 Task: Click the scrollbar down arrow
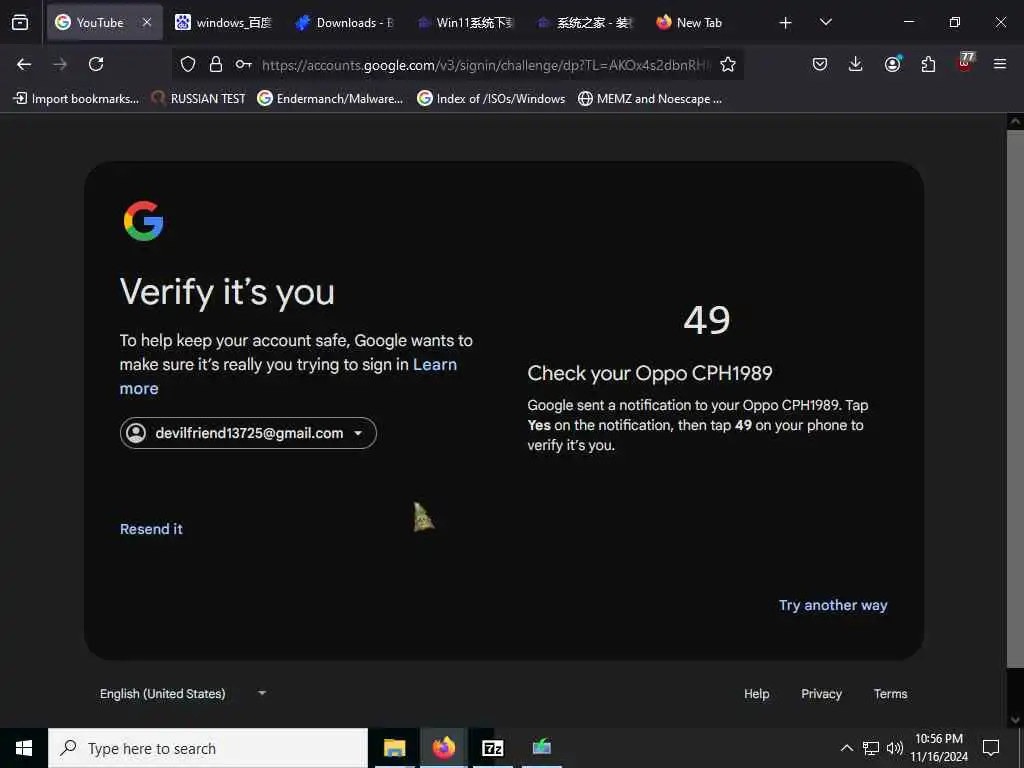coord(1015,720)
